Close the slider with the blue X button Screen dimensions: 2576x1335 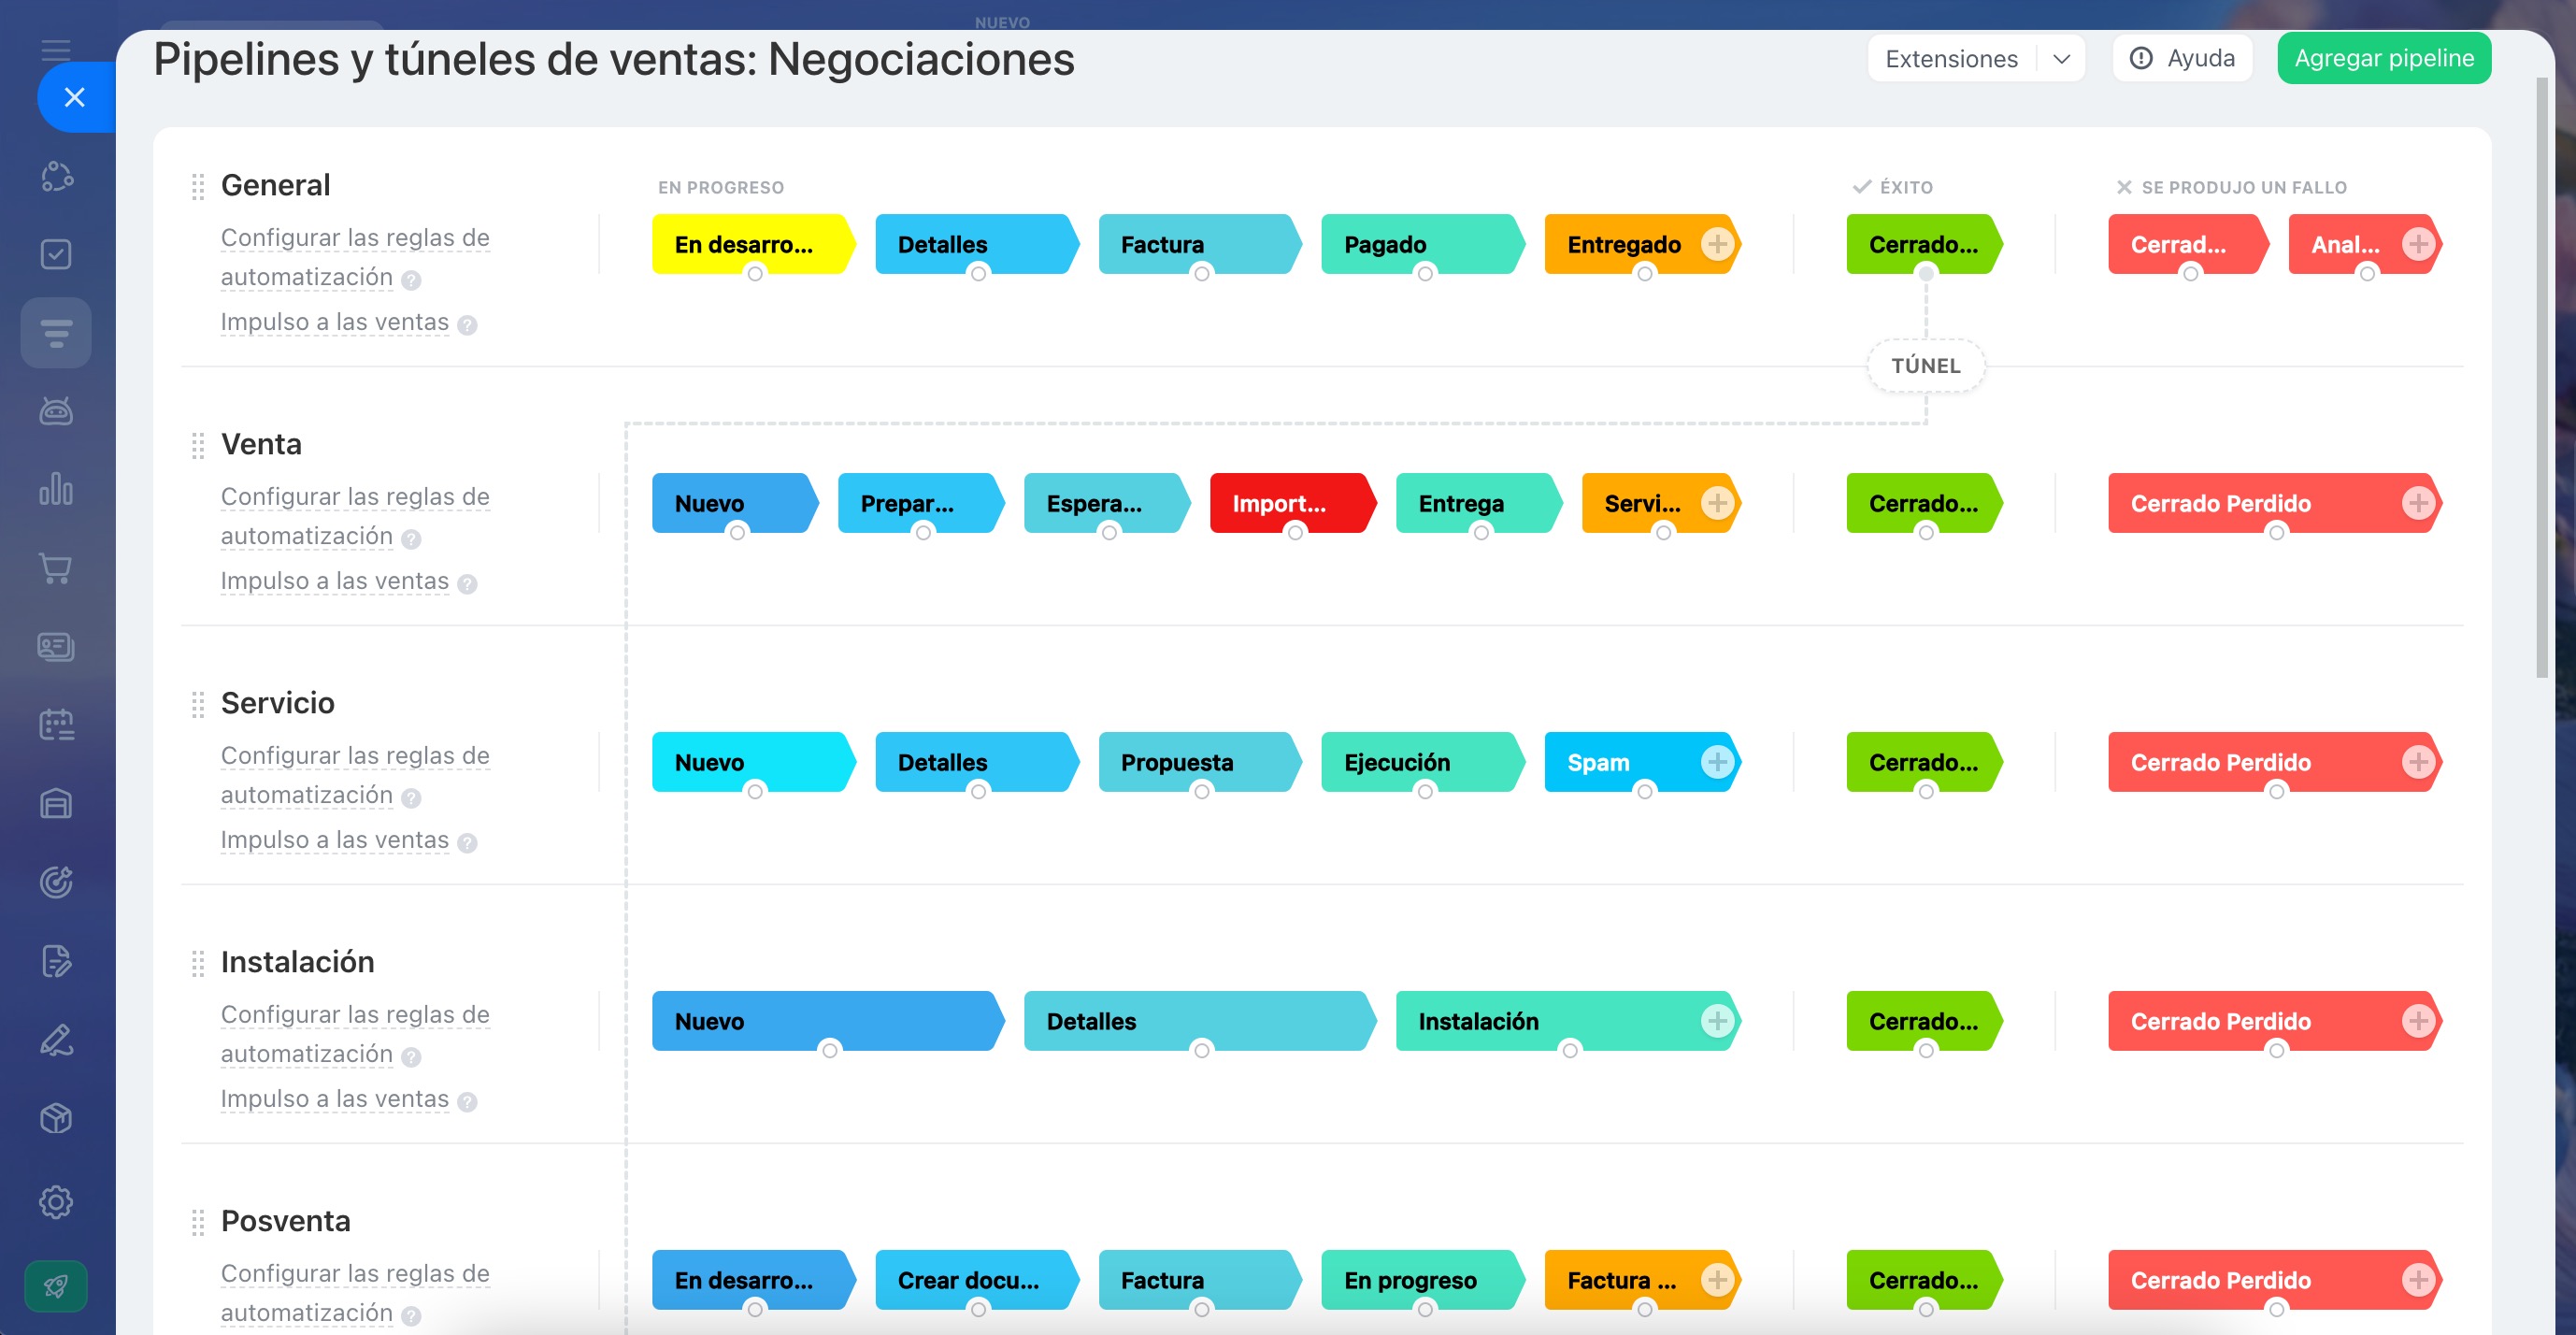coord(75,97)
